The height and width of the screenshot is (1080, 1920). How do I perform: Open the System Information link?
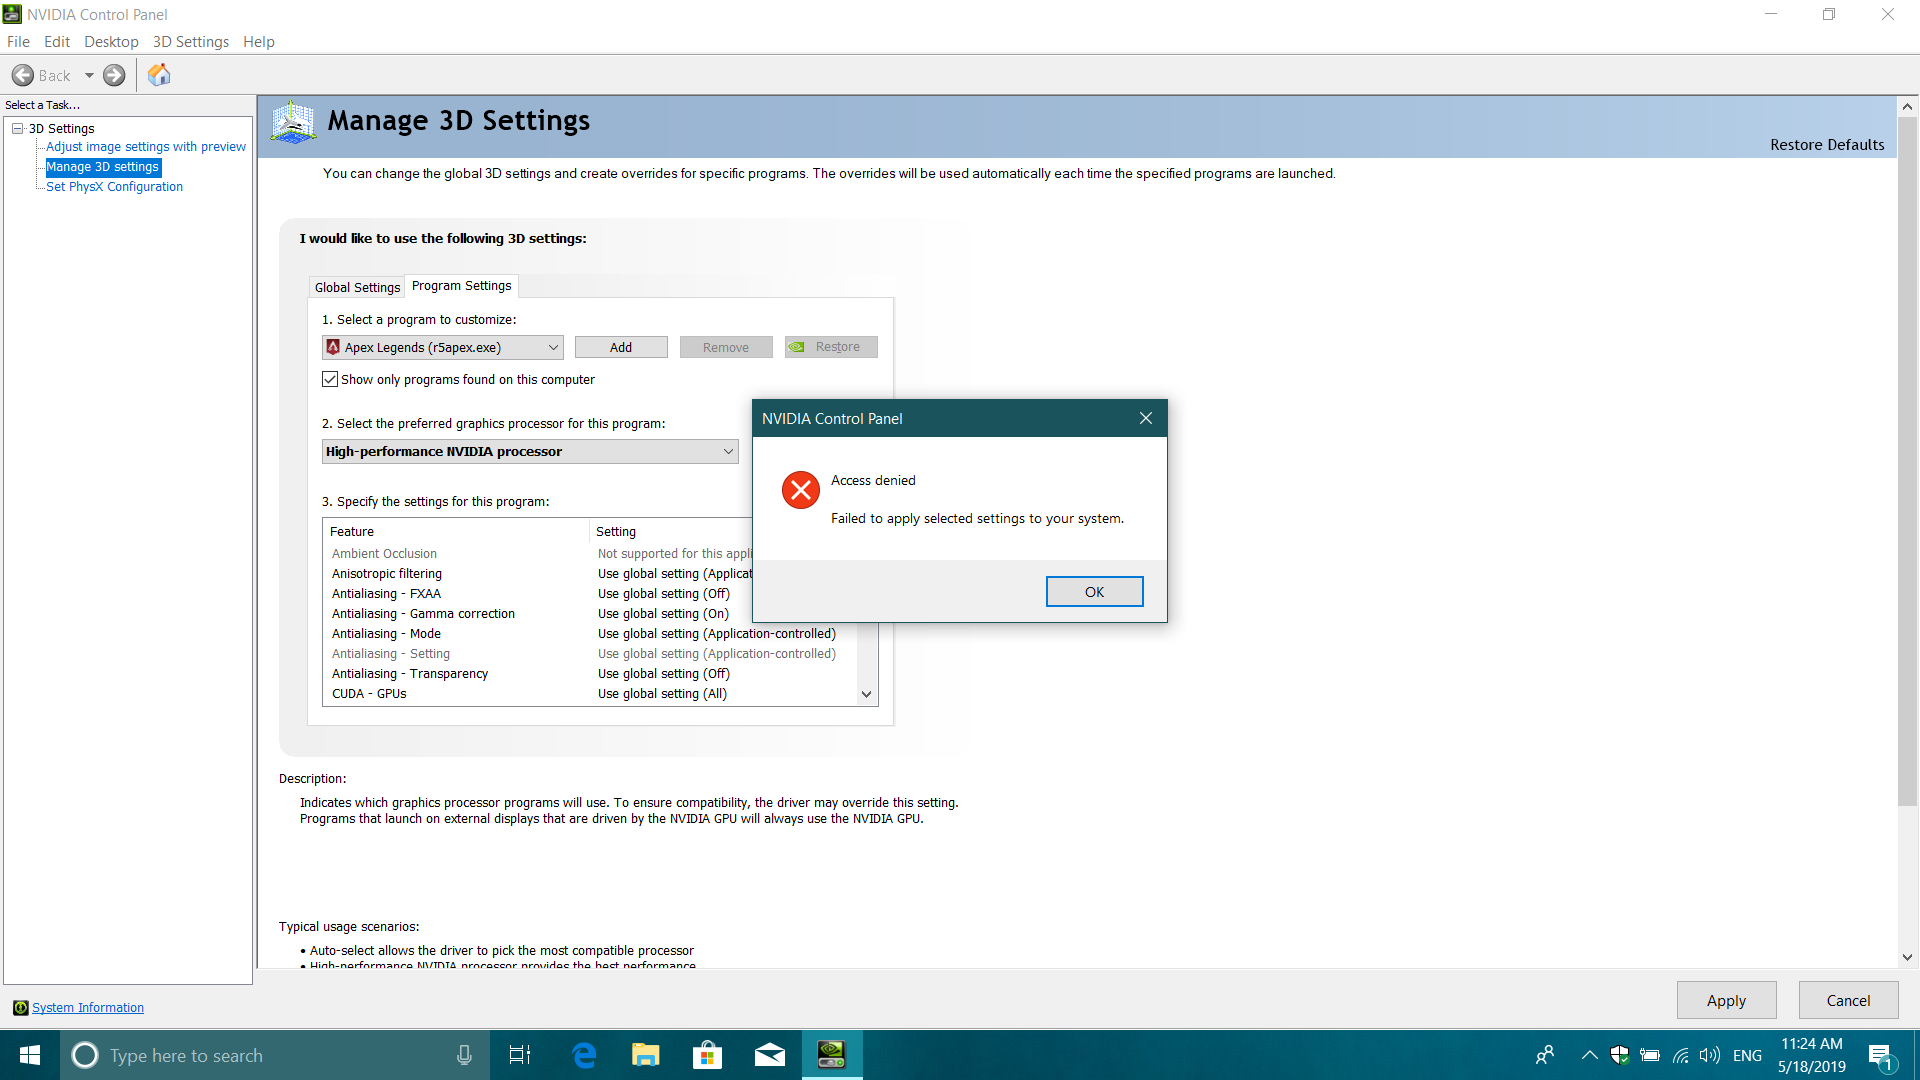click(88, 1008)
